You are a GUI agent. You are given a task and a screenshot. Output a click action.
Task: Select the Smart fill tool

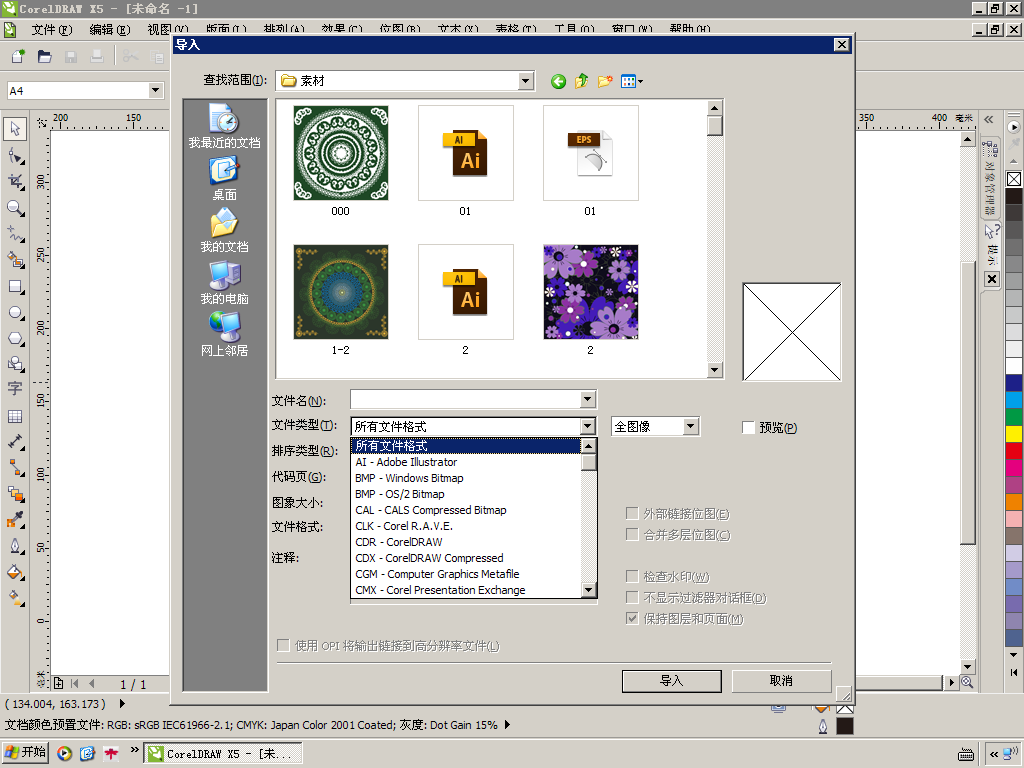pyautogui.click(x=15, y=260)
